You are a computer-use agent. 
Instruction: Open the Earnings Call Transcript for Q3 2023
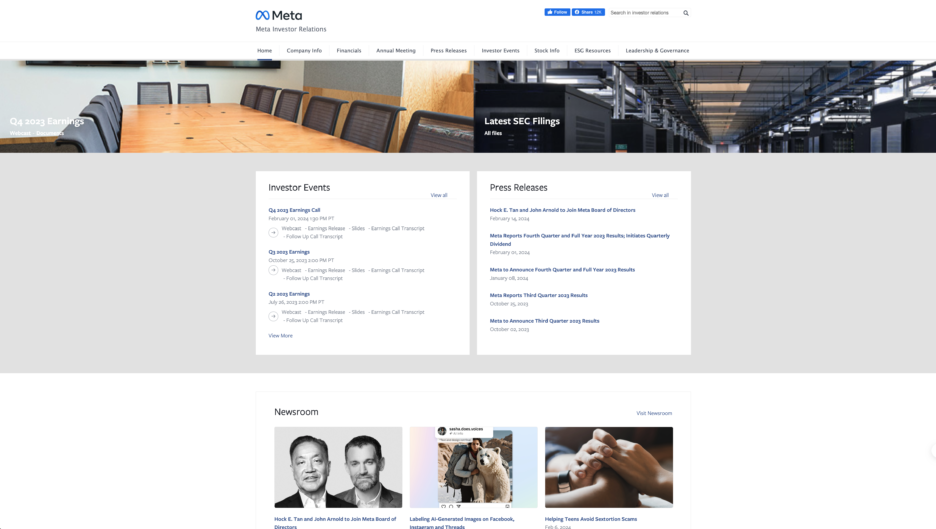coord(398,270)
